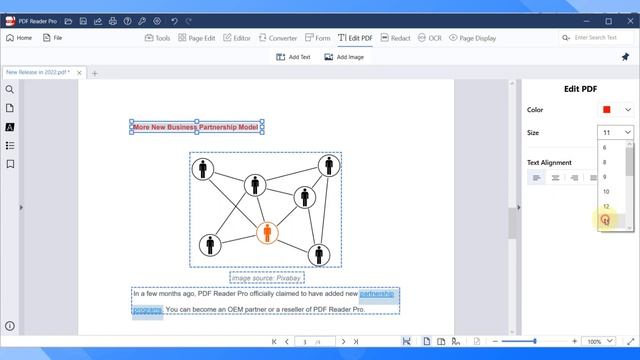Select the 'Image source: Pixabay' caption box
This screenshot has height=360, width=640.
[x=267, y=278]
